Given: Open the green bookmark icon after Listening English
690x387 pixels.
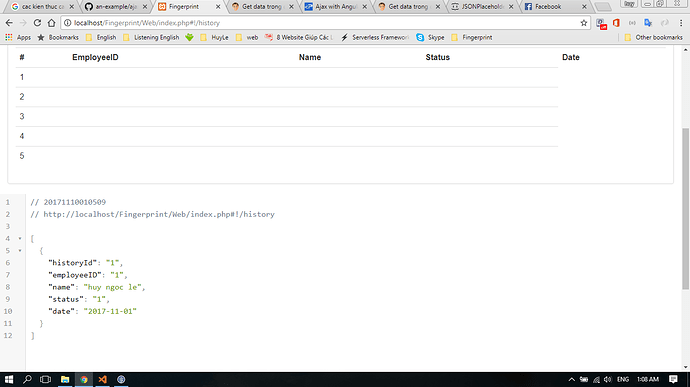Looking at the screenshot, I should click(189, 37).
